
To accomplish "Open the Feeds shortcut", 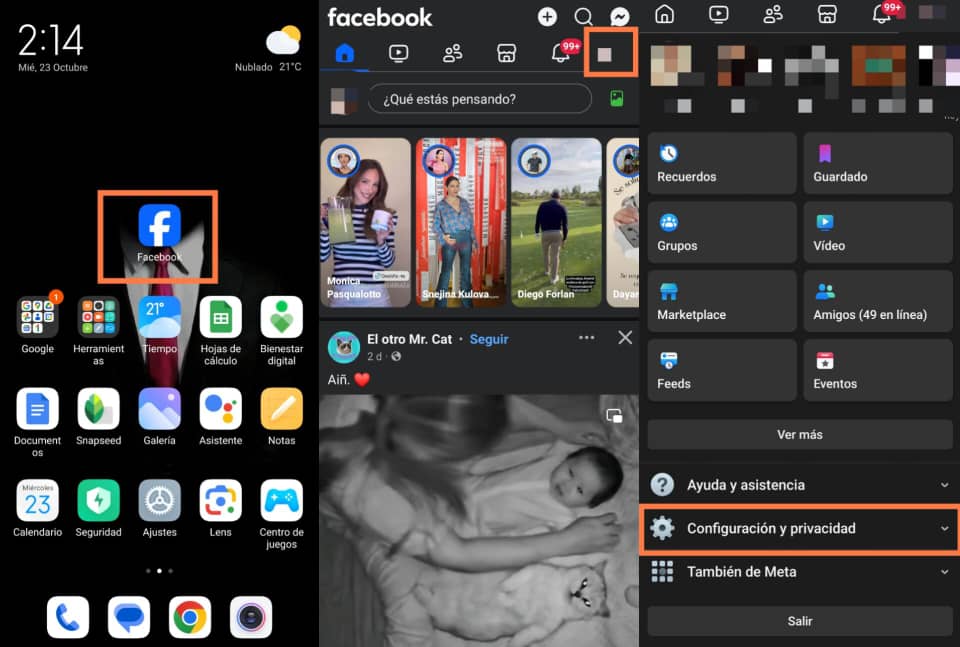I will pos(722,370).
